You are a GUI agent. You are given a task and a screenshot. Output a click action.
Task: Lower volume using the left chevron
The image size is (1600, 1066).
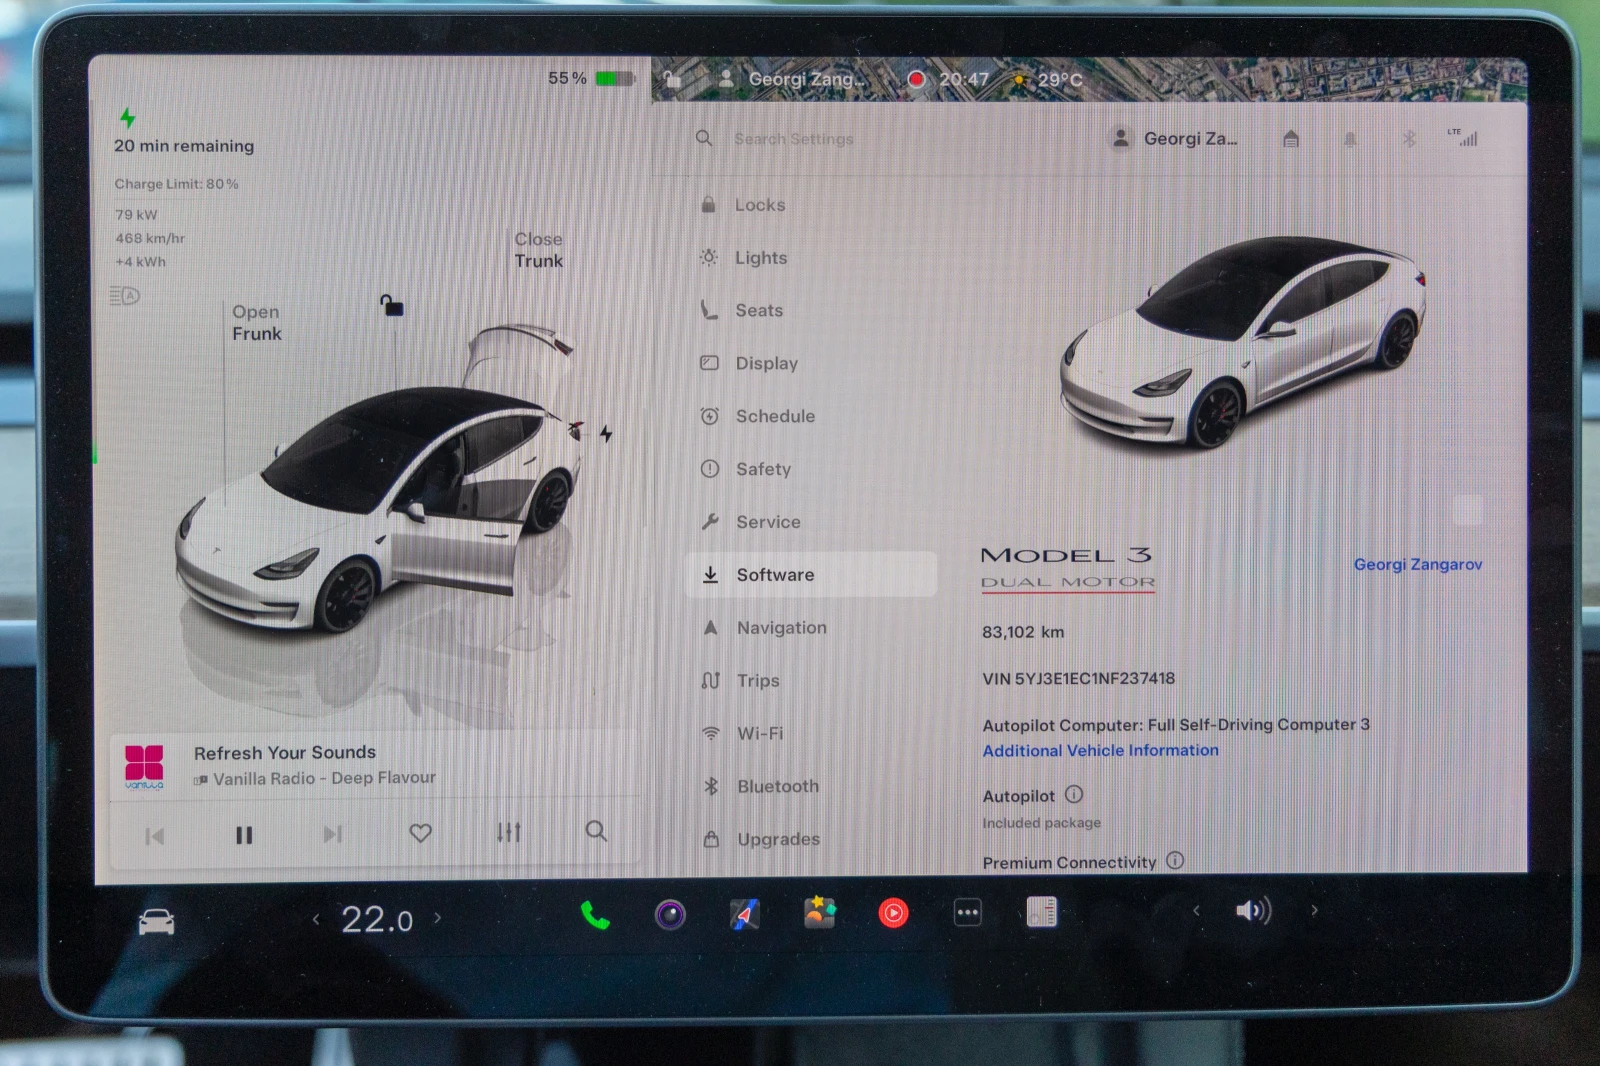1196,911
